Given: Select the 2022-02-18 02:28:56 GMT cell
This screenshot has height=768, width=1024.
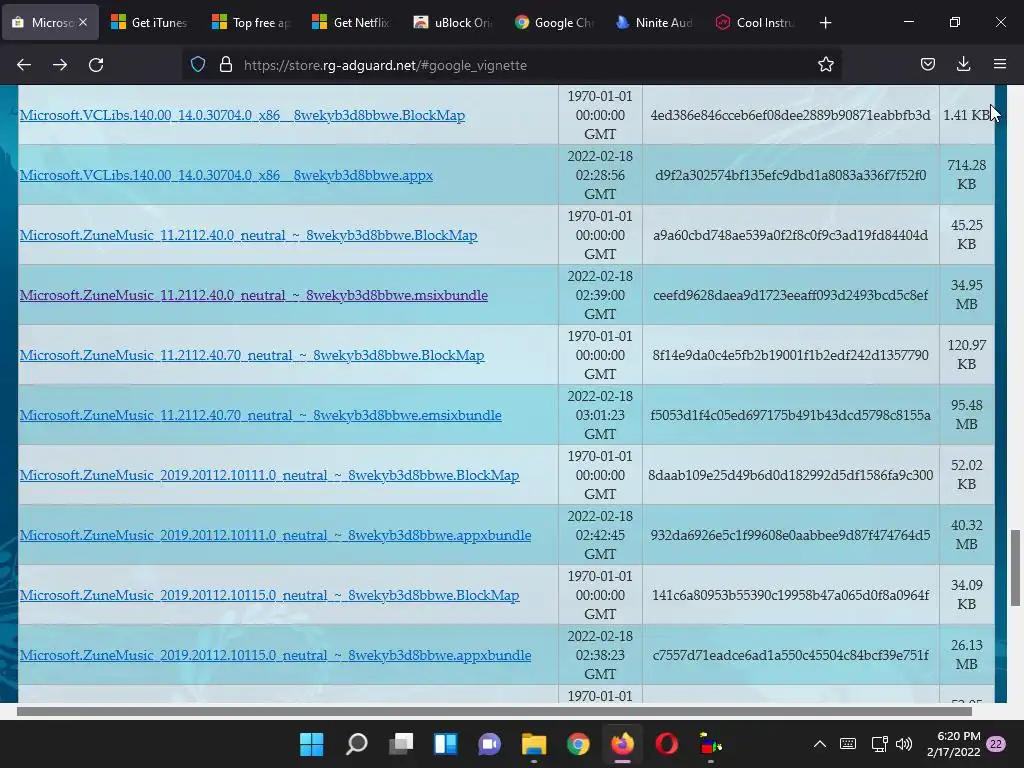Looking at the screenshot, I should [x=600, y=175].
